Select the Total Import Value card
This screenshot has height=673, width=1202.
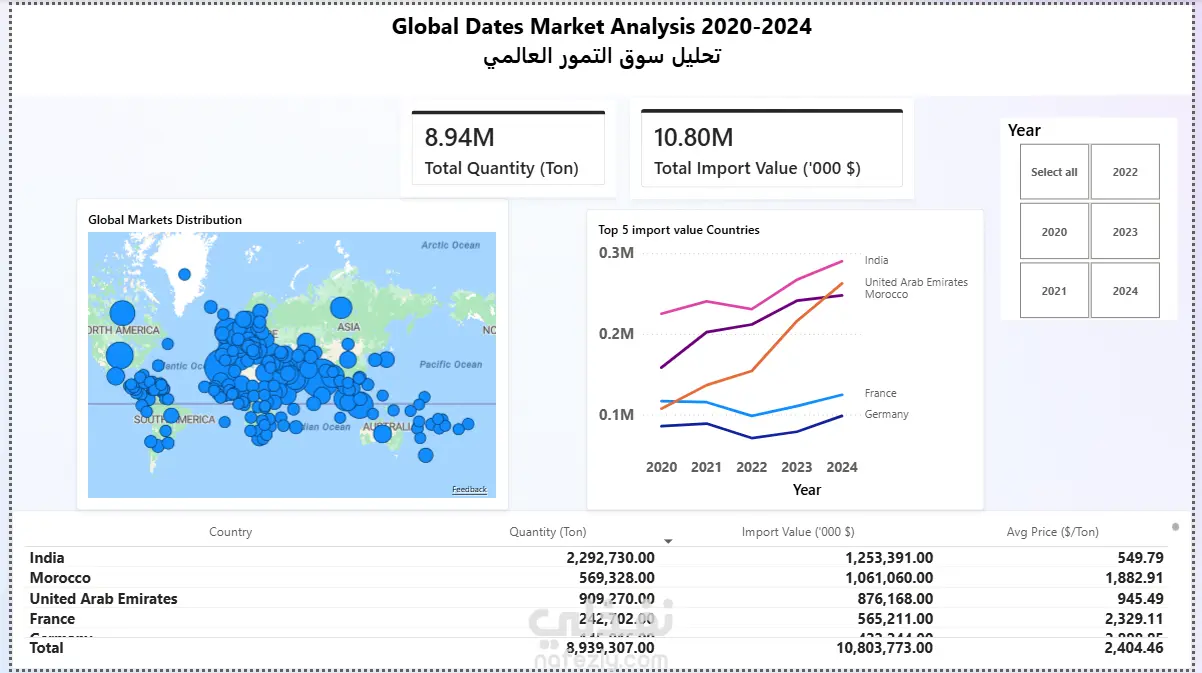[x=771, y=150]
